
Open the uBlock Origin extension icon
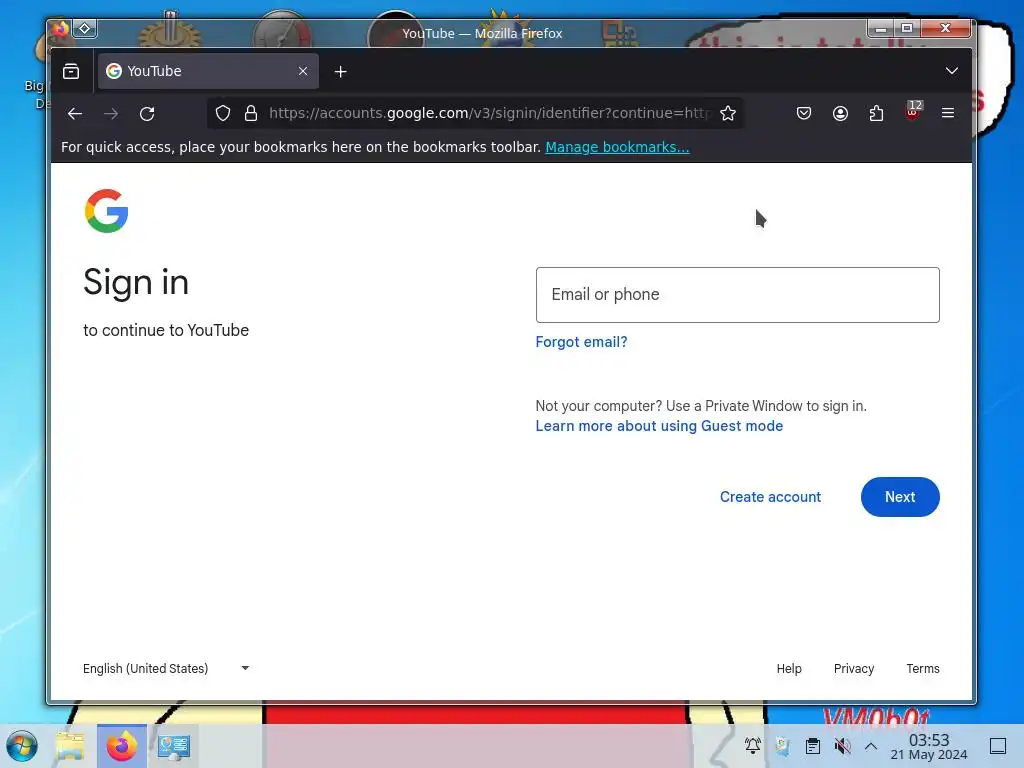(913, 111)
